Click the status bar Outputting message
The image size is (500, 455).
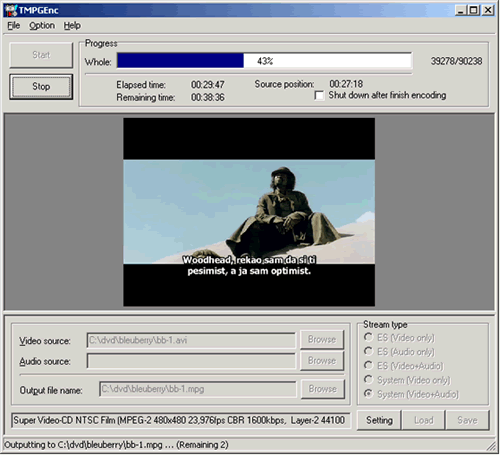tap(116, 445)
